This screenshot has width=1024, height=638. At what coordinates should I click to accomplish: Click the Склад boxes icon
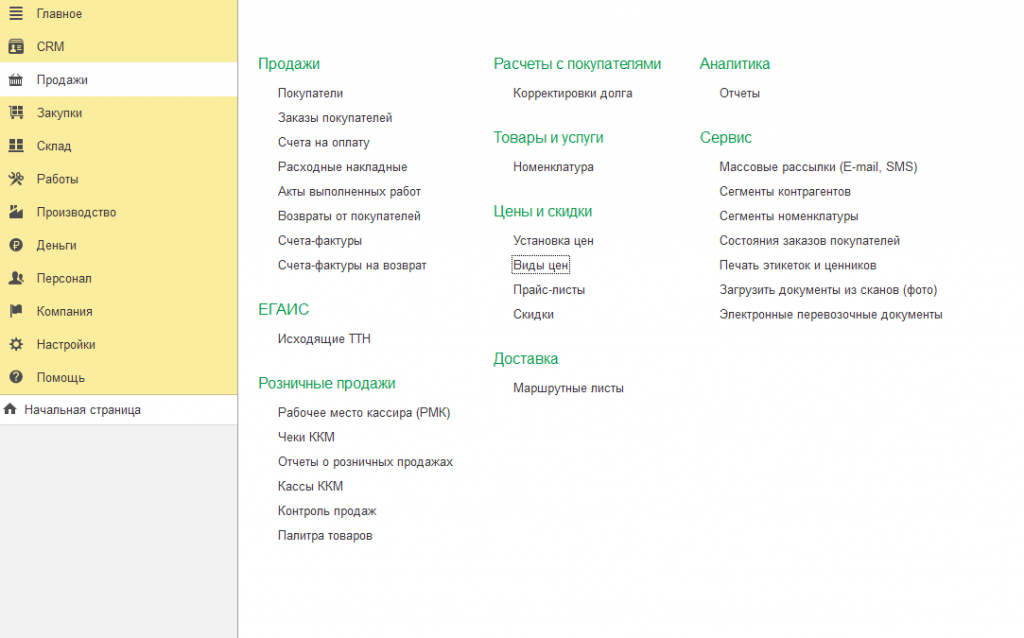click(16, 146)
